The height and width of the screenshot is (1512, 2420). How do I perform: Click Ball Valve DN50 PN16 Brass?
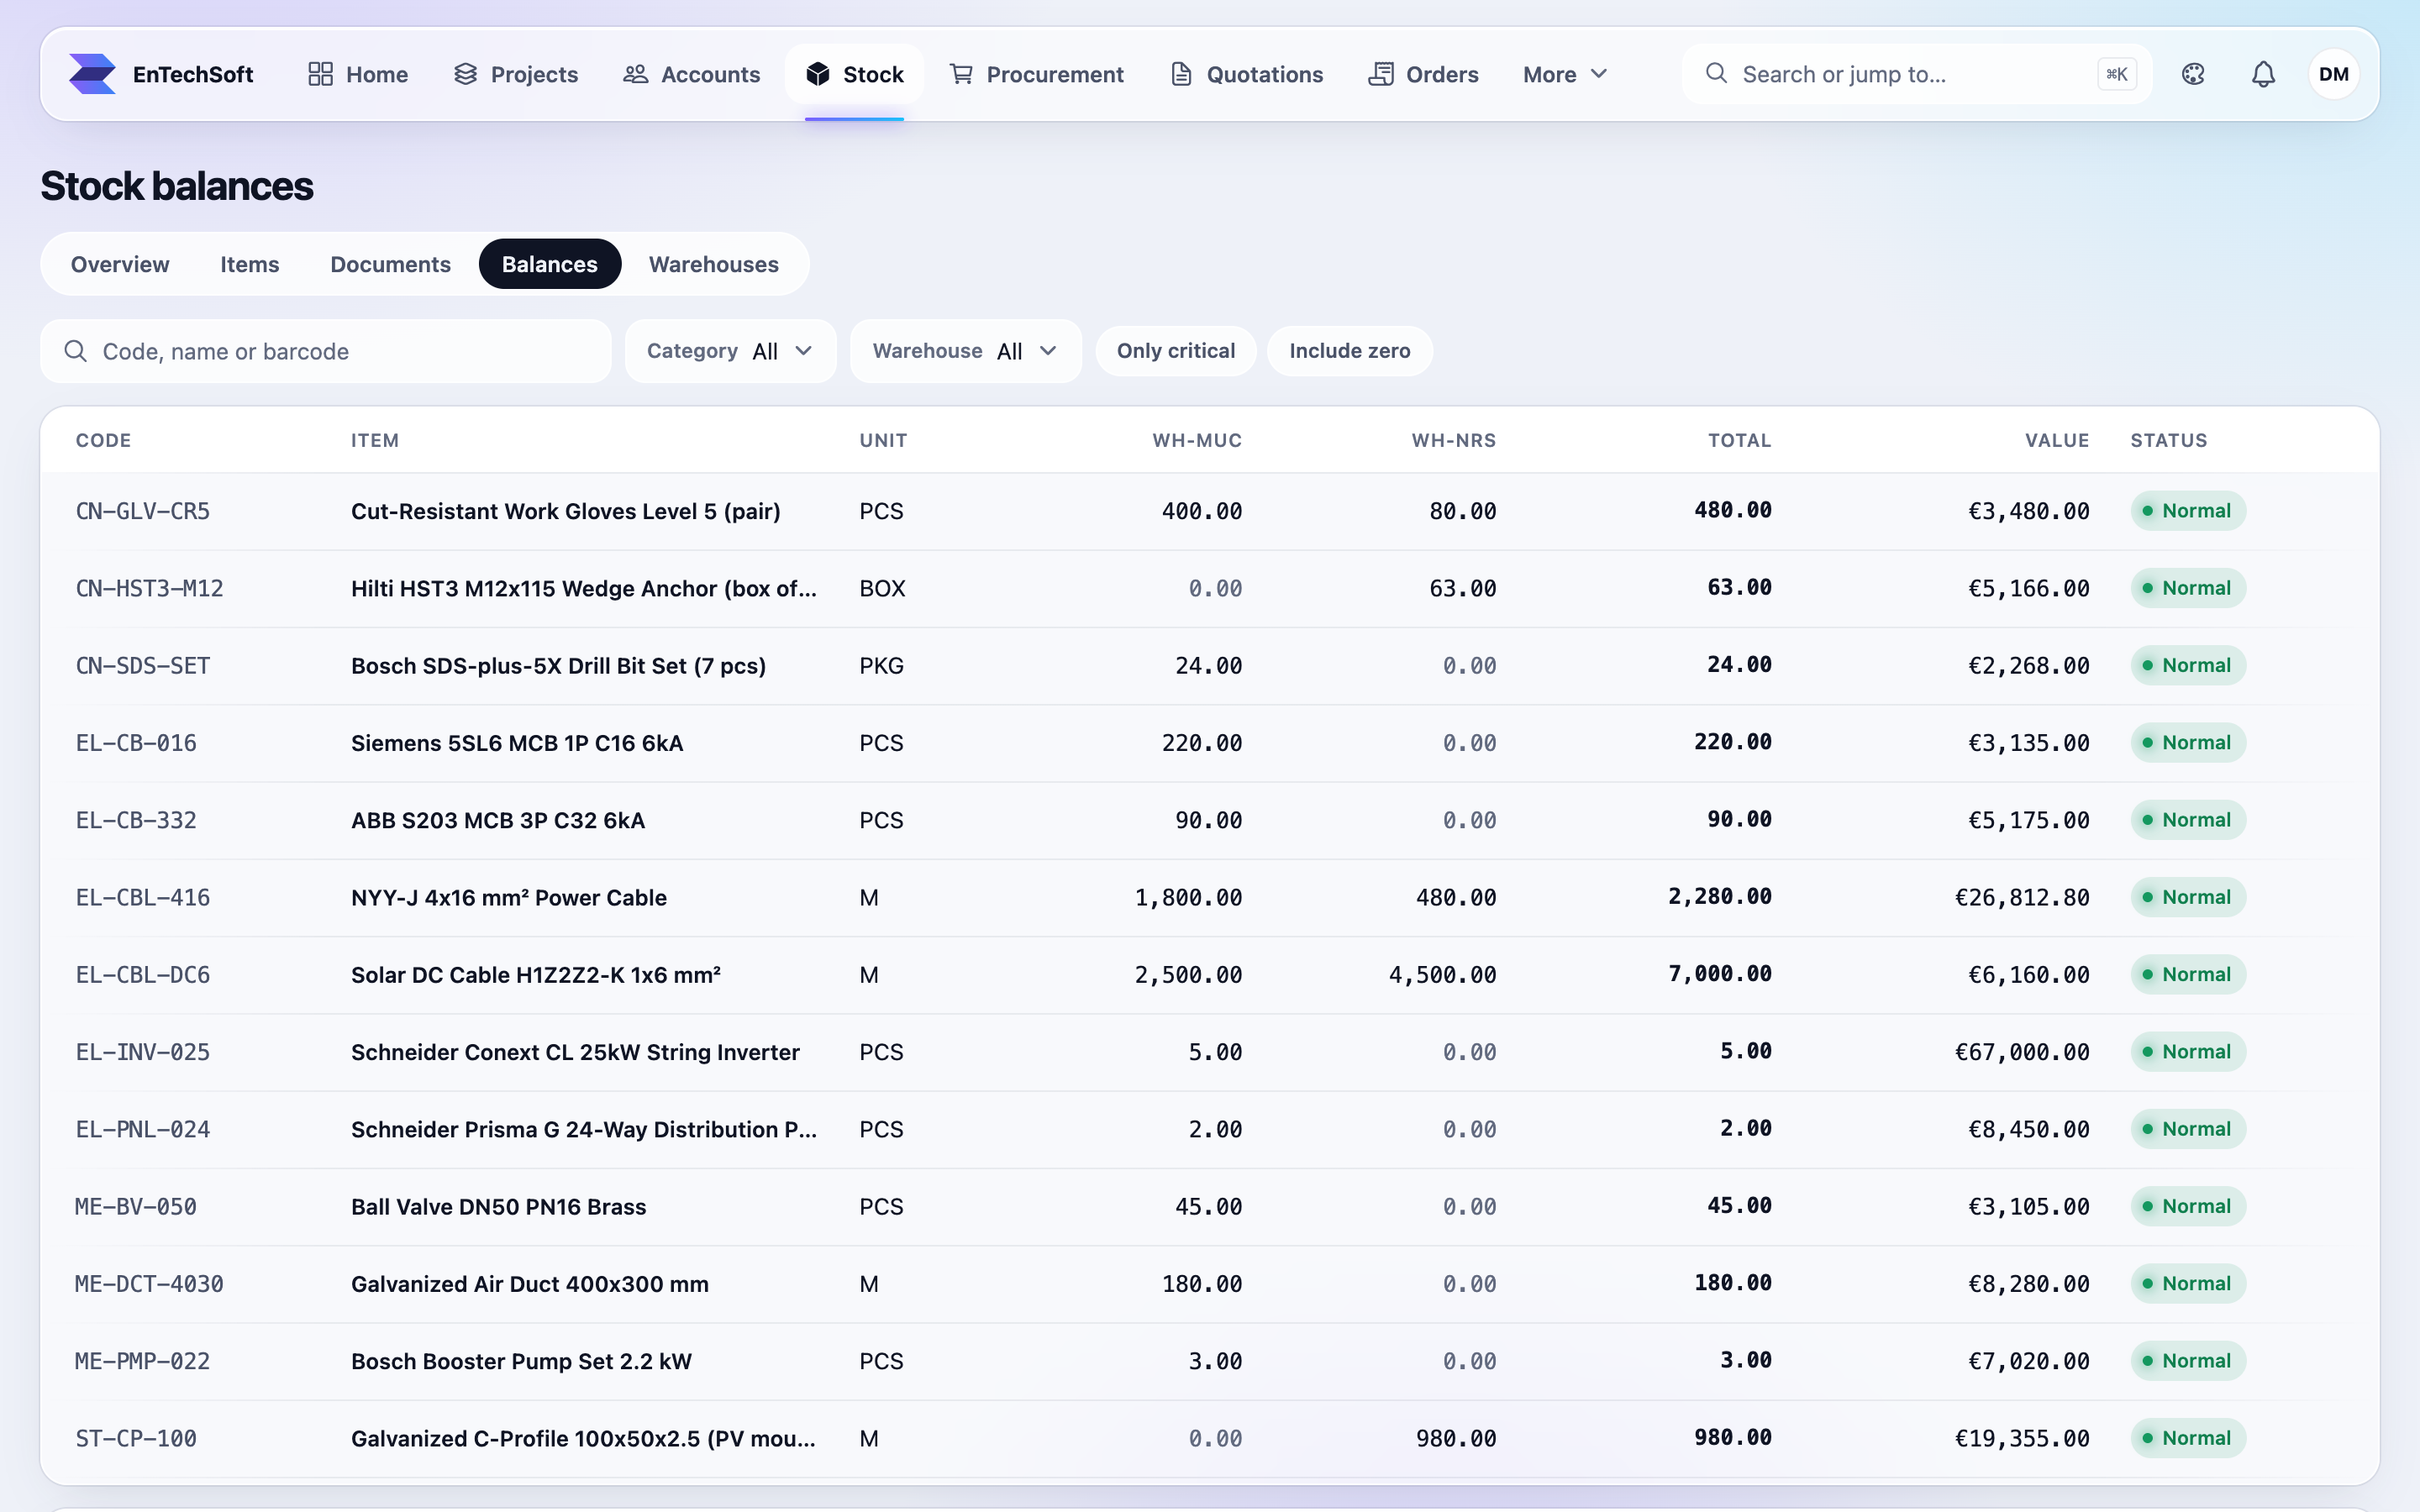498,1207
